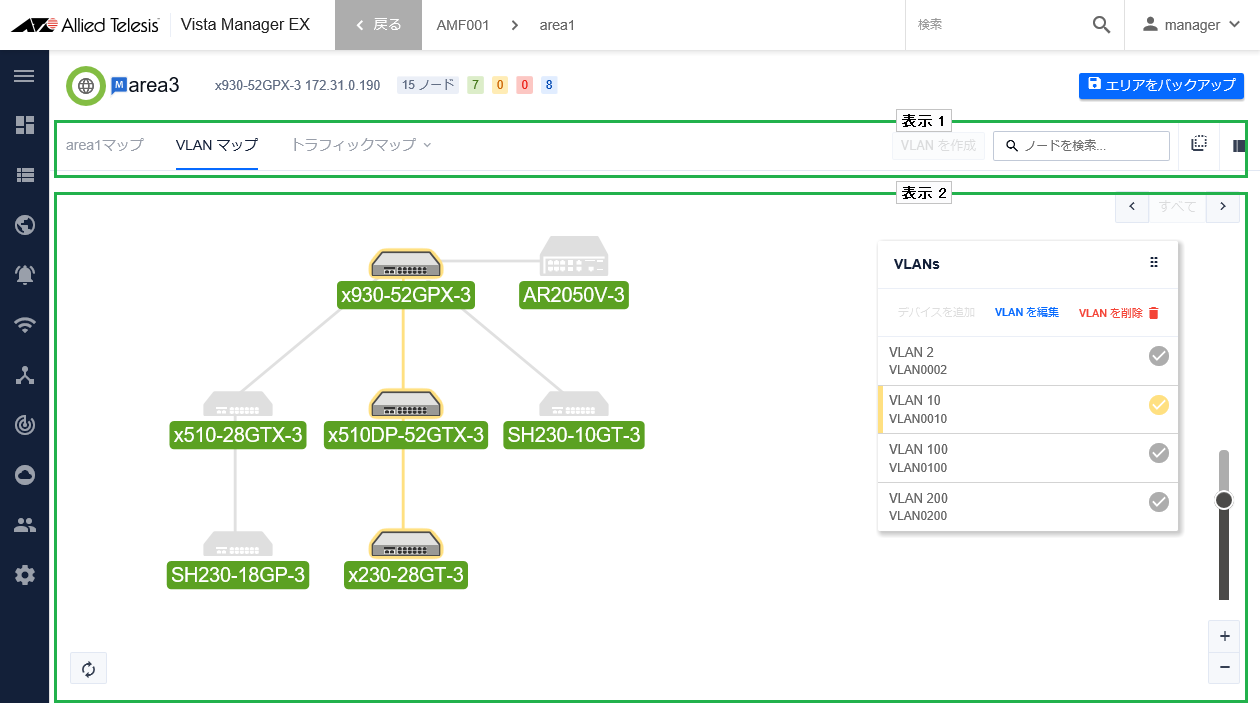Image resolution: width=1260 pixels, height=703 pixels.
Task: Select the VLAN0002 row text
Action: coord(918,370)
